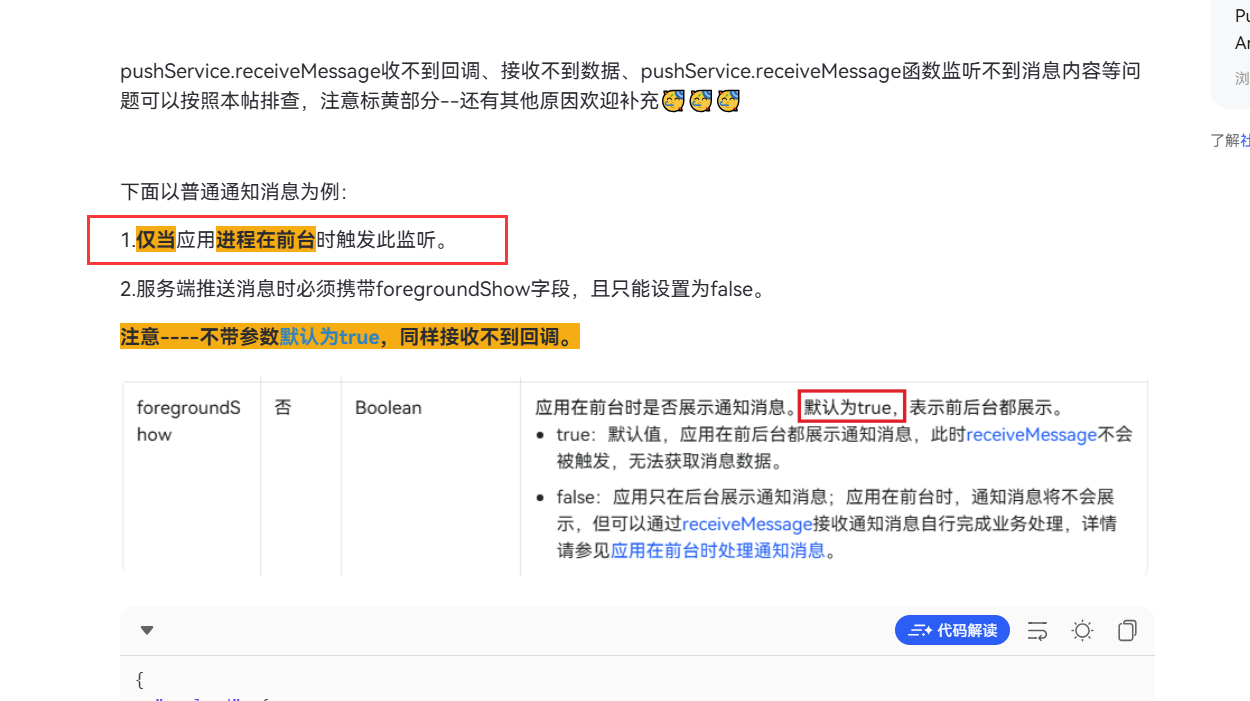
Task: Click the middle smiley emoji after 欢迎补充
Action: tap(701, 100)
